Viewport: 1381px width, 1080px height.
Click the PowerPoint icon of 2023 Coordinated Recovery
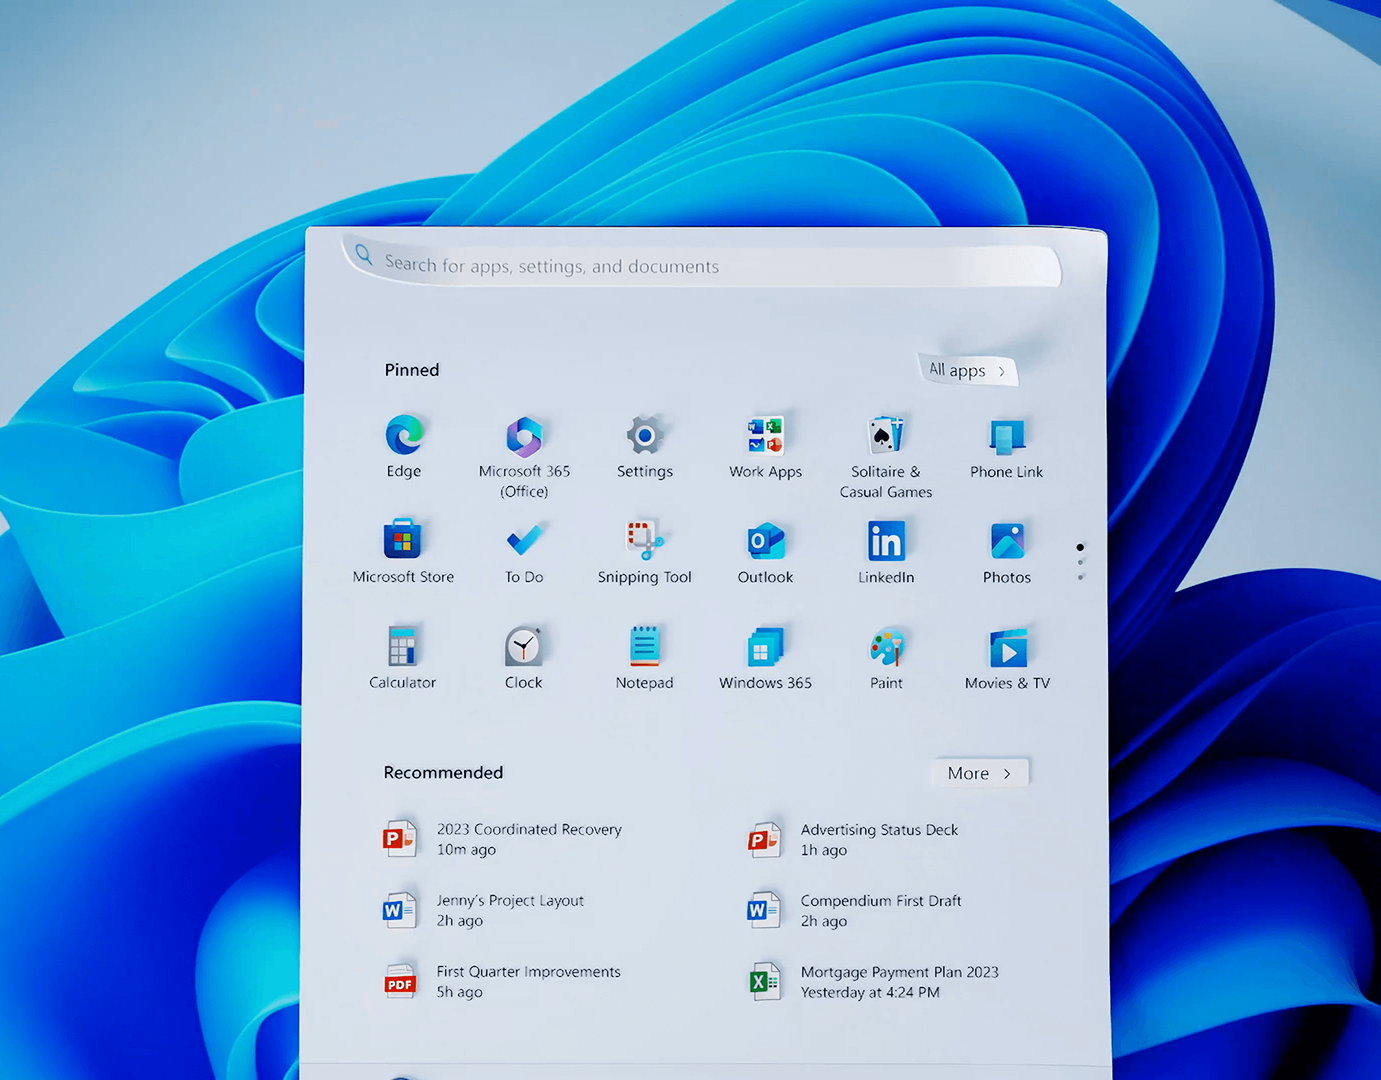pyautogui.click(x=399, y=838)
